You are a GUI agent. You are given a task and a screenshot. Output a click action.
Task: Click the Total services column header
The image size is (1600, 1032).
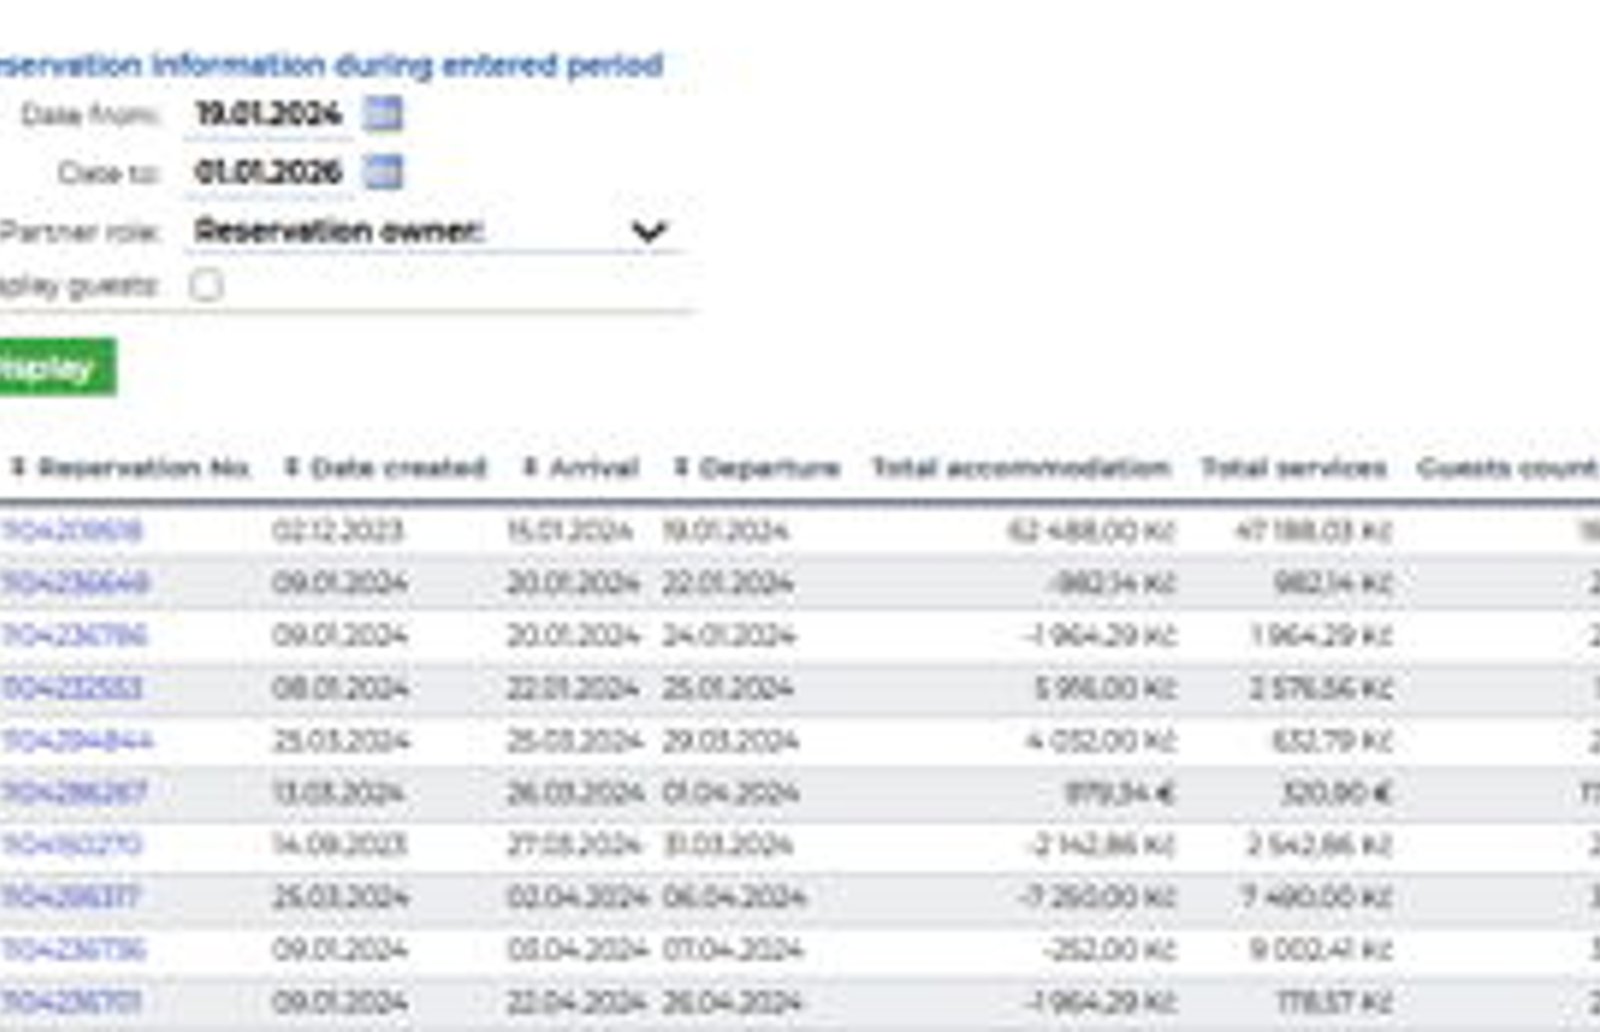[x=1294, y=467]
